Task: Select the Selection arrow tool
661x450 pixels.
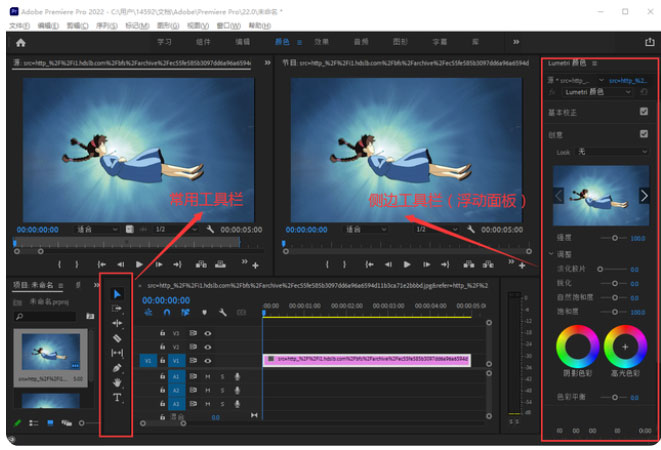Action: tap(117, 294)
